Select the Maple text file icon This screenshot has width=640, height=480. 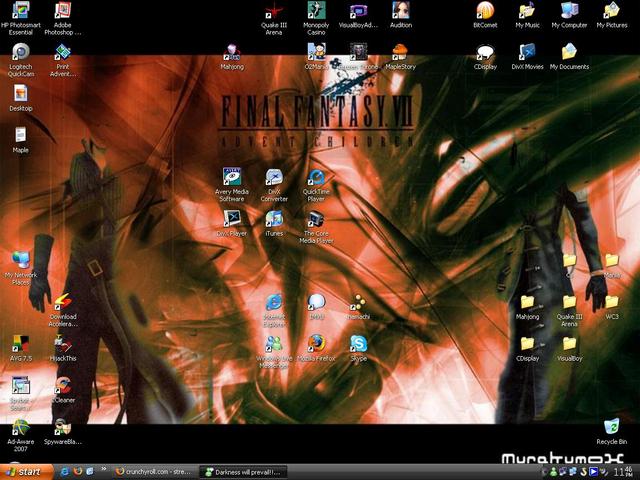point(20,140)
